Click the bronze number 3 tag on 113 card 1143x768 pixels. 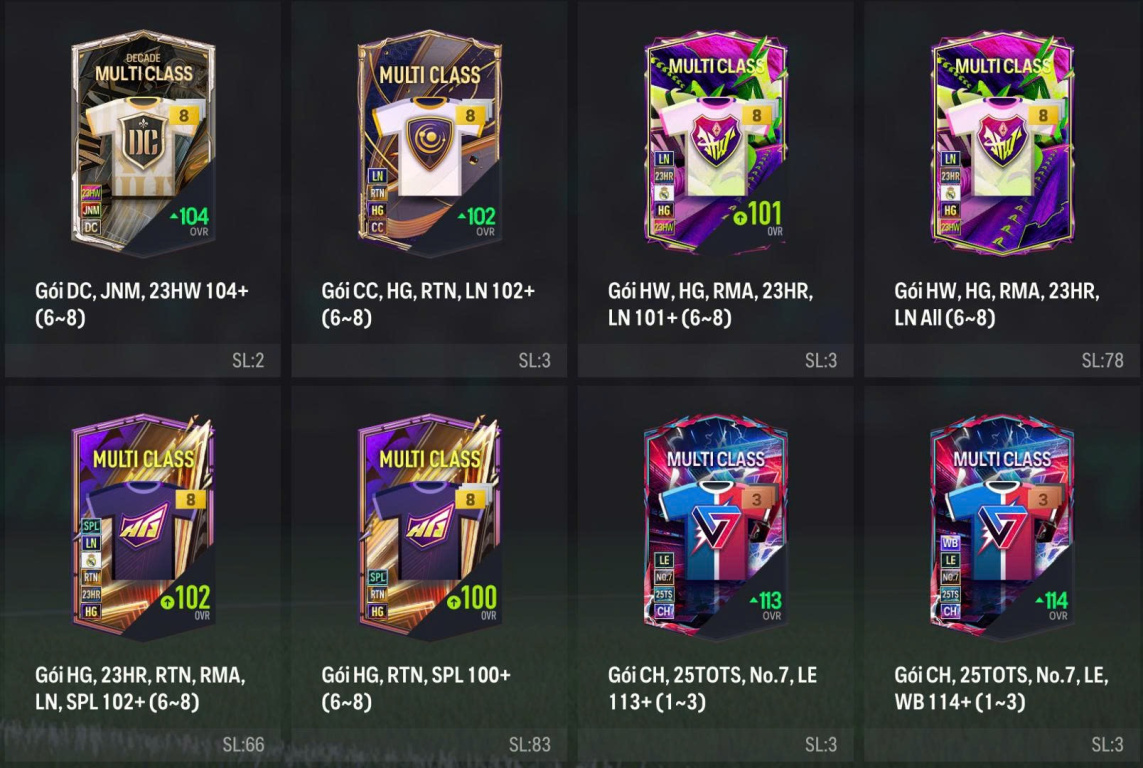pos(757,500)
